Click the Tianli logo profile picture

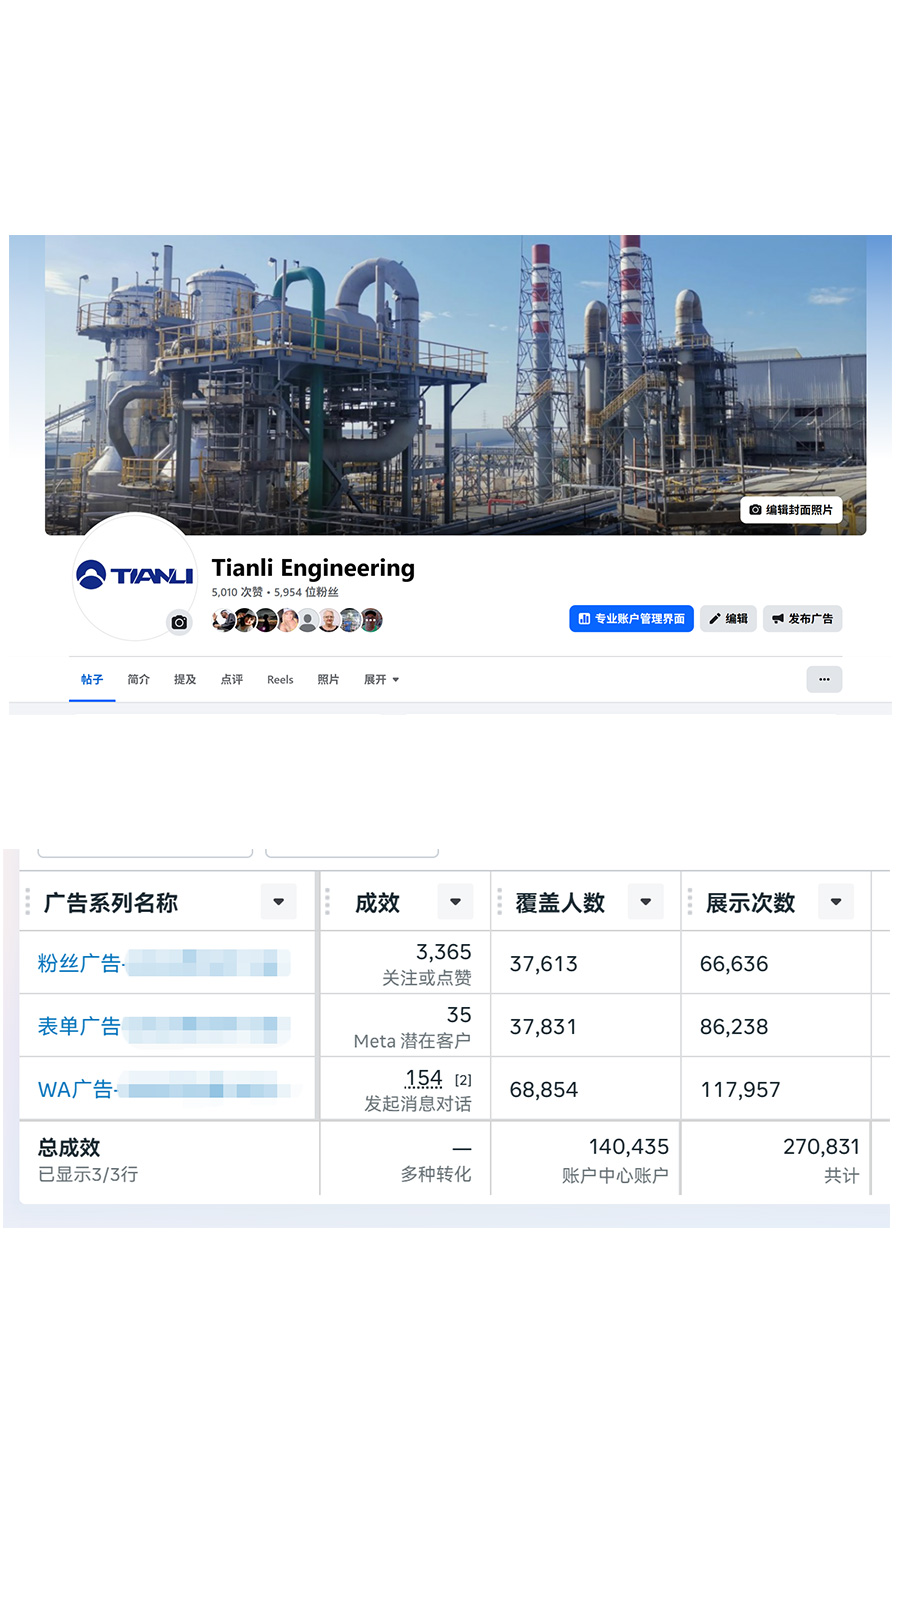[x=135, y=575]
